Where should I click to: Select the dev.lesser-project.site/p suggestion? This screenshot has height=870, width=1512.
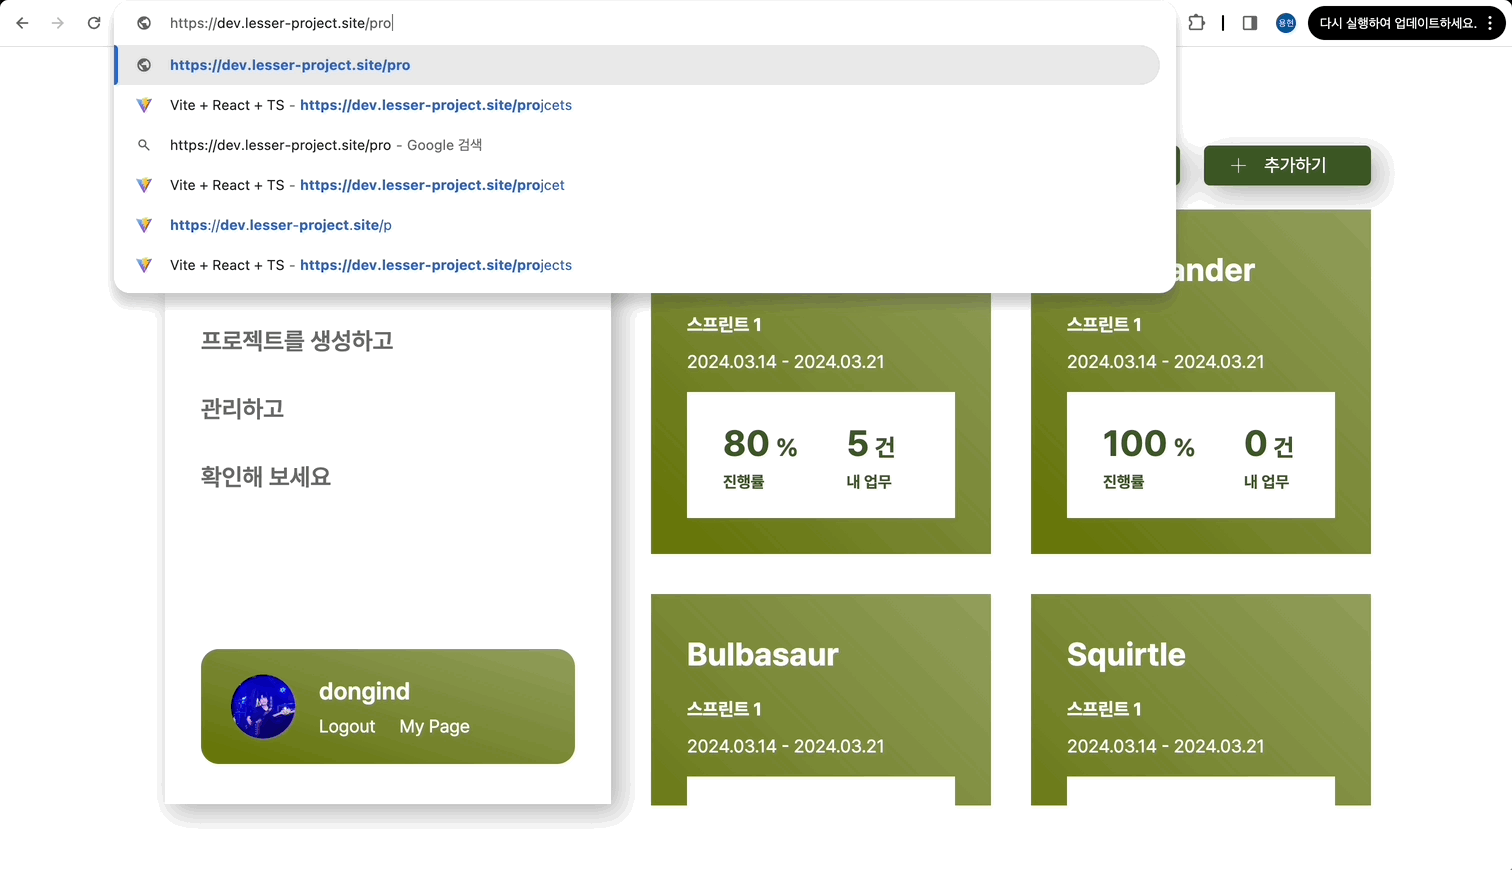(281, 225)
